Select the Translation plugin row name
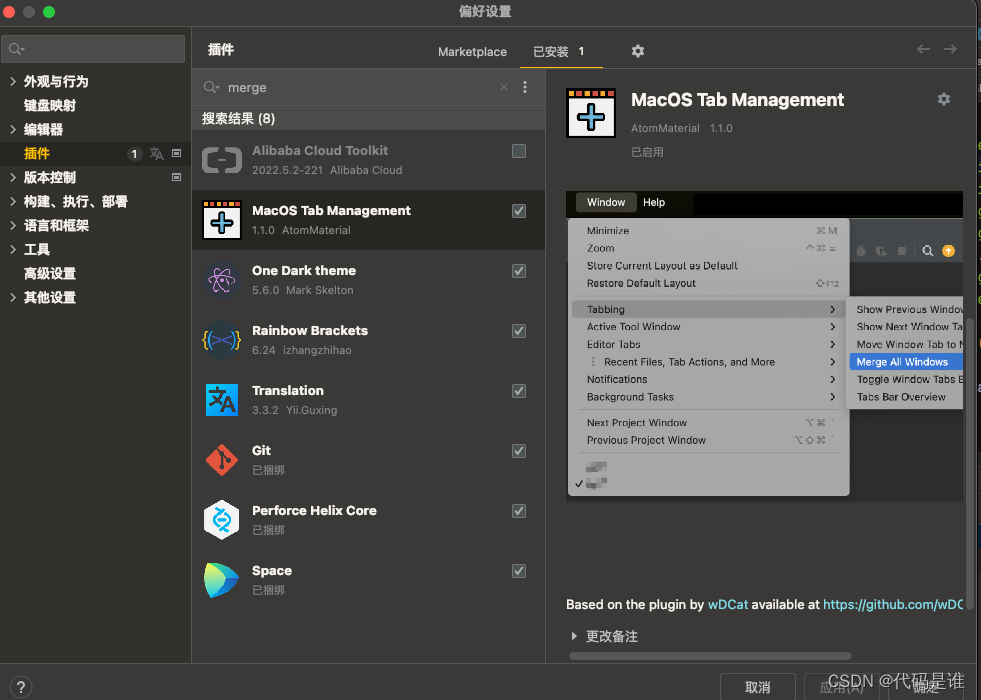The height and width of the screenshot is (700, 981). 288,390
